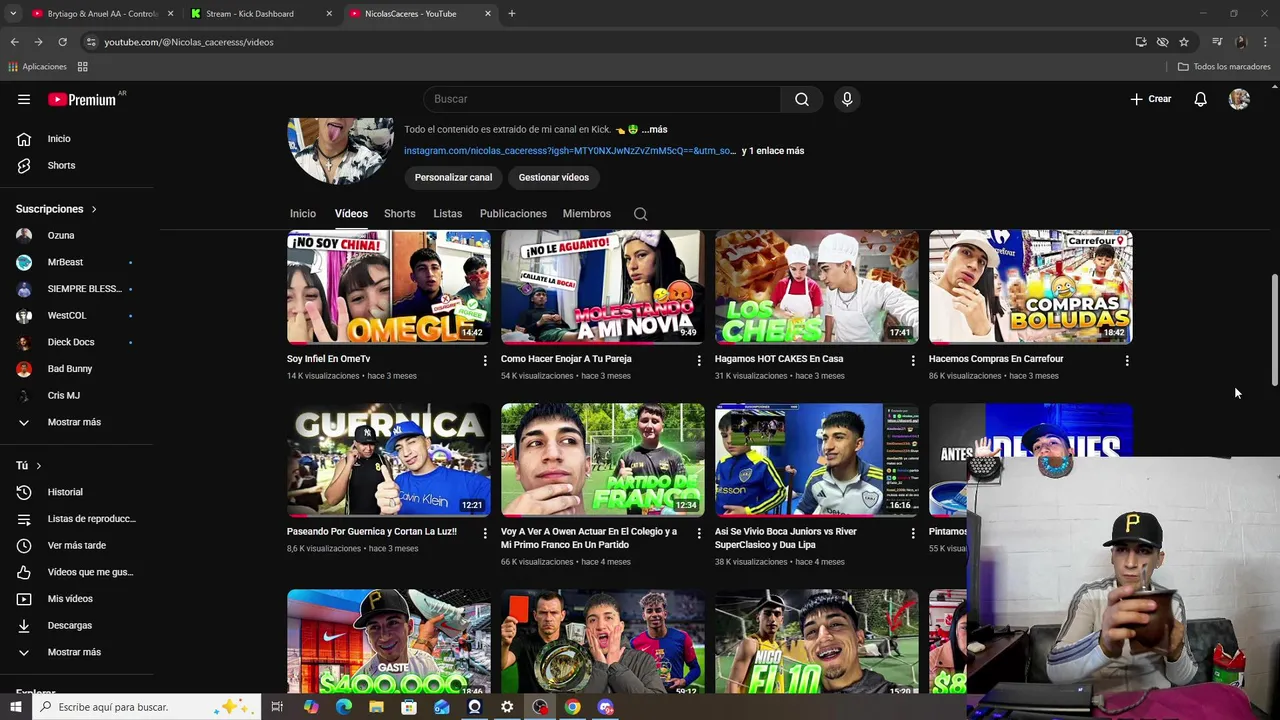1280x720 pixels.
Task: Open options for Hacemos Compras En Carrefour
Action: click(x=1127, y=360)
